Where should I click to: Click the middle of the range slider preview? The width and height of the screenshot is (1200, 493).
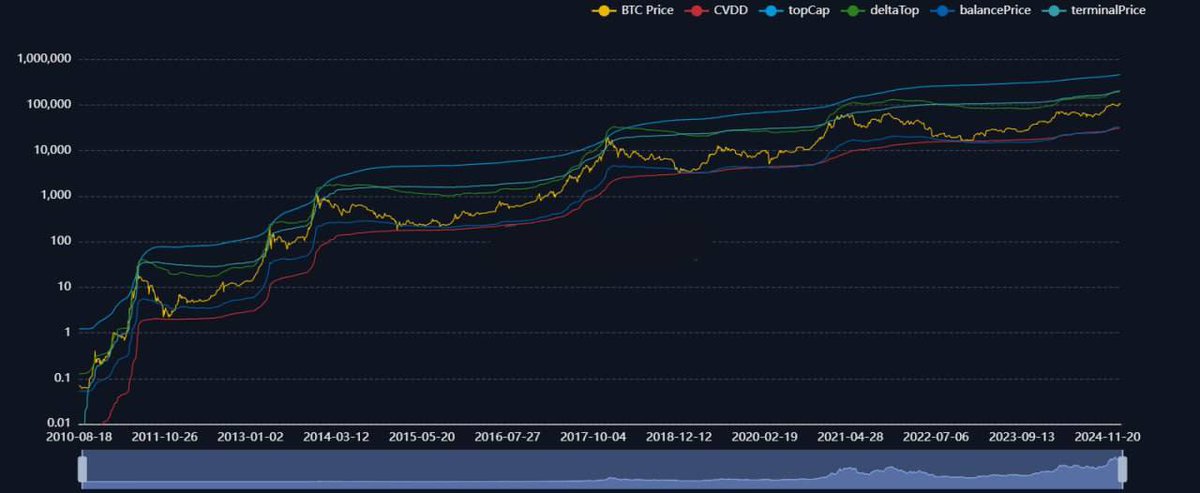(602, 469)
